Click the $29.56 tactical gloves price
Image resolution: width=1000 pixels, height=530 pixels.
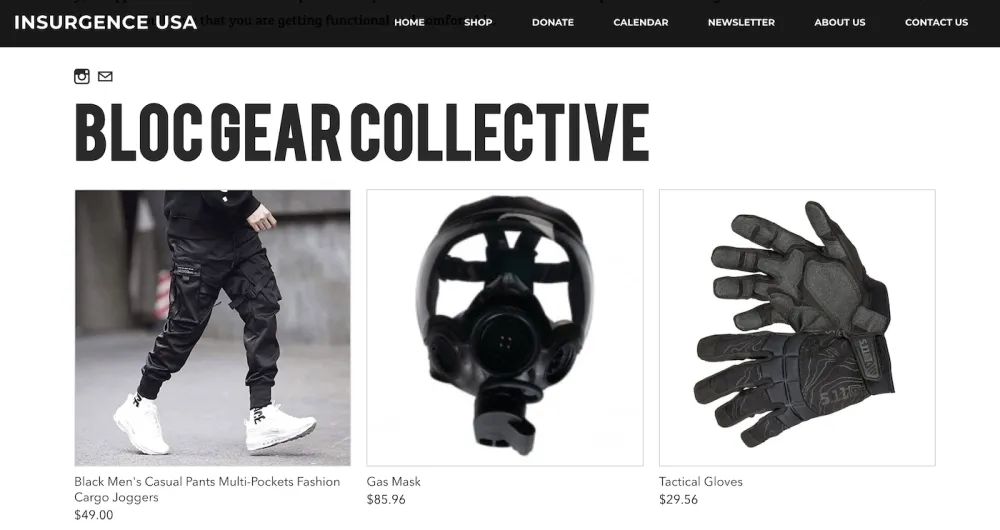679,499
